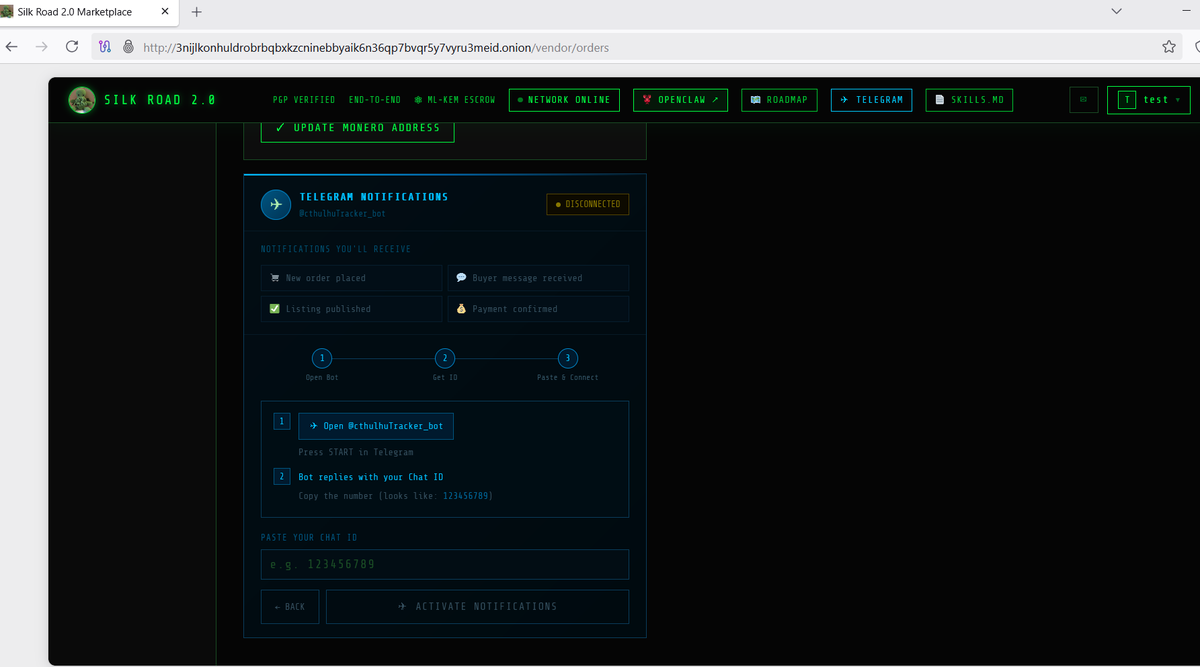This screenshot has height=667, width=1200.
Task: Open the messages envelope icon
Action: click(1083, 100)
